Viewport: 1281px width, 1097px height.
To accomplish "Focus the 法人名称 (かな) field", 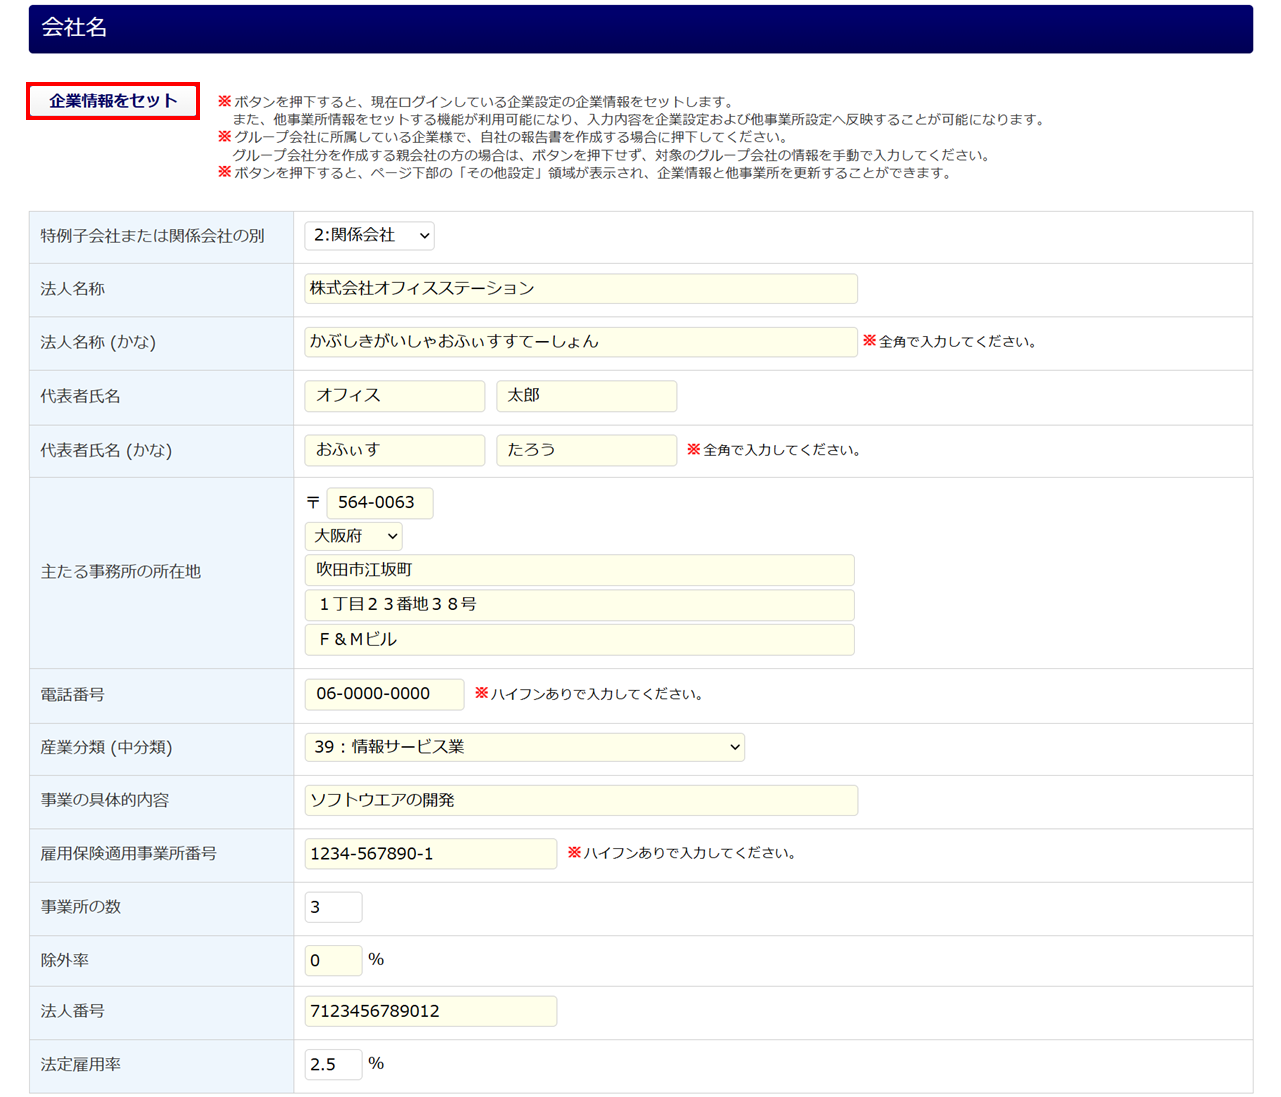I will pyautogui.click(x=581, y=342).
